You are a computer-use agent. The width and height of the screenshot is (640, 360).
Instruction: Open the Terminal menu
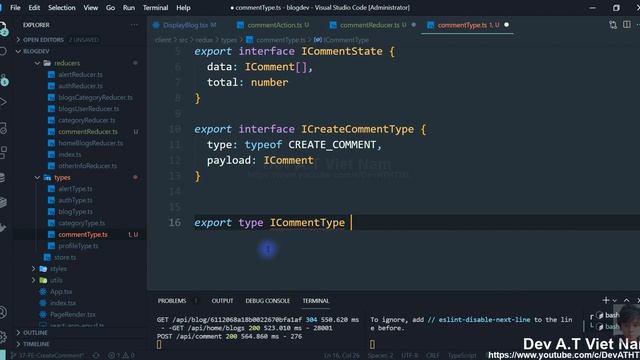[x=156, y=8]
